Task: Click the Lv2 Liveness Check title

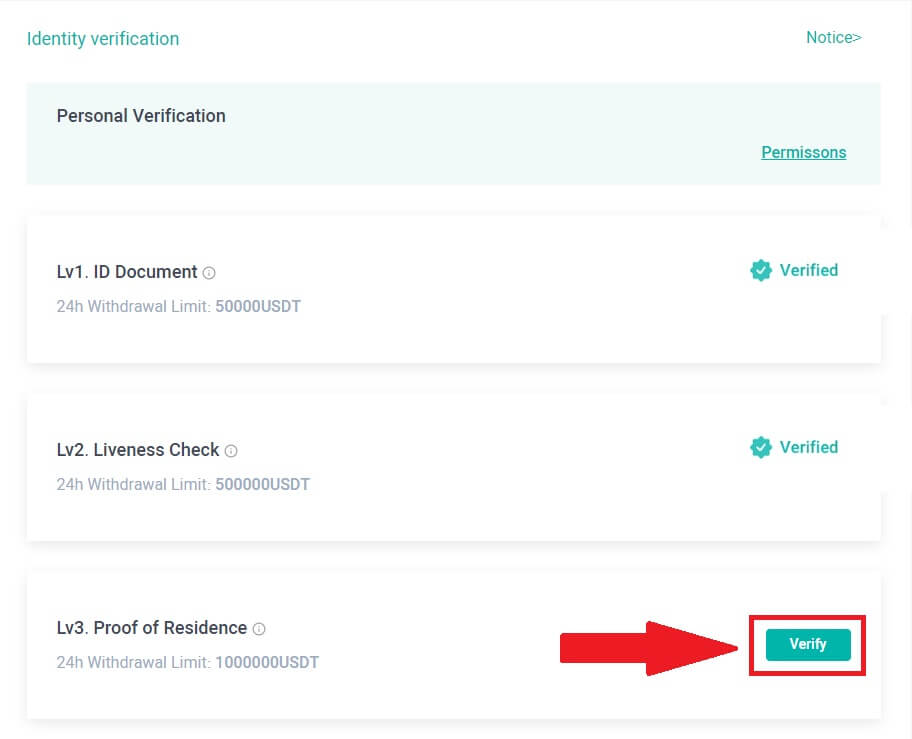Action: 136,450
